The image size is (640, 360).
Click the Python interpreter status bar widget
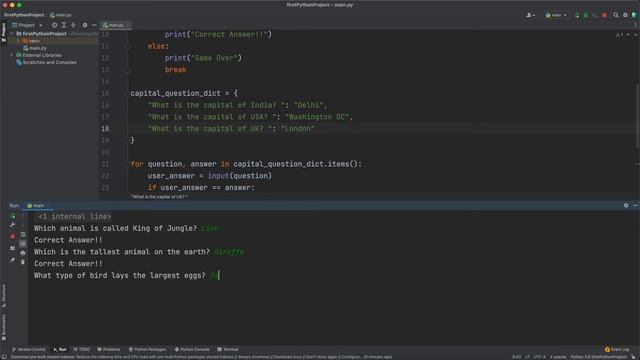(x=598, y=357)
